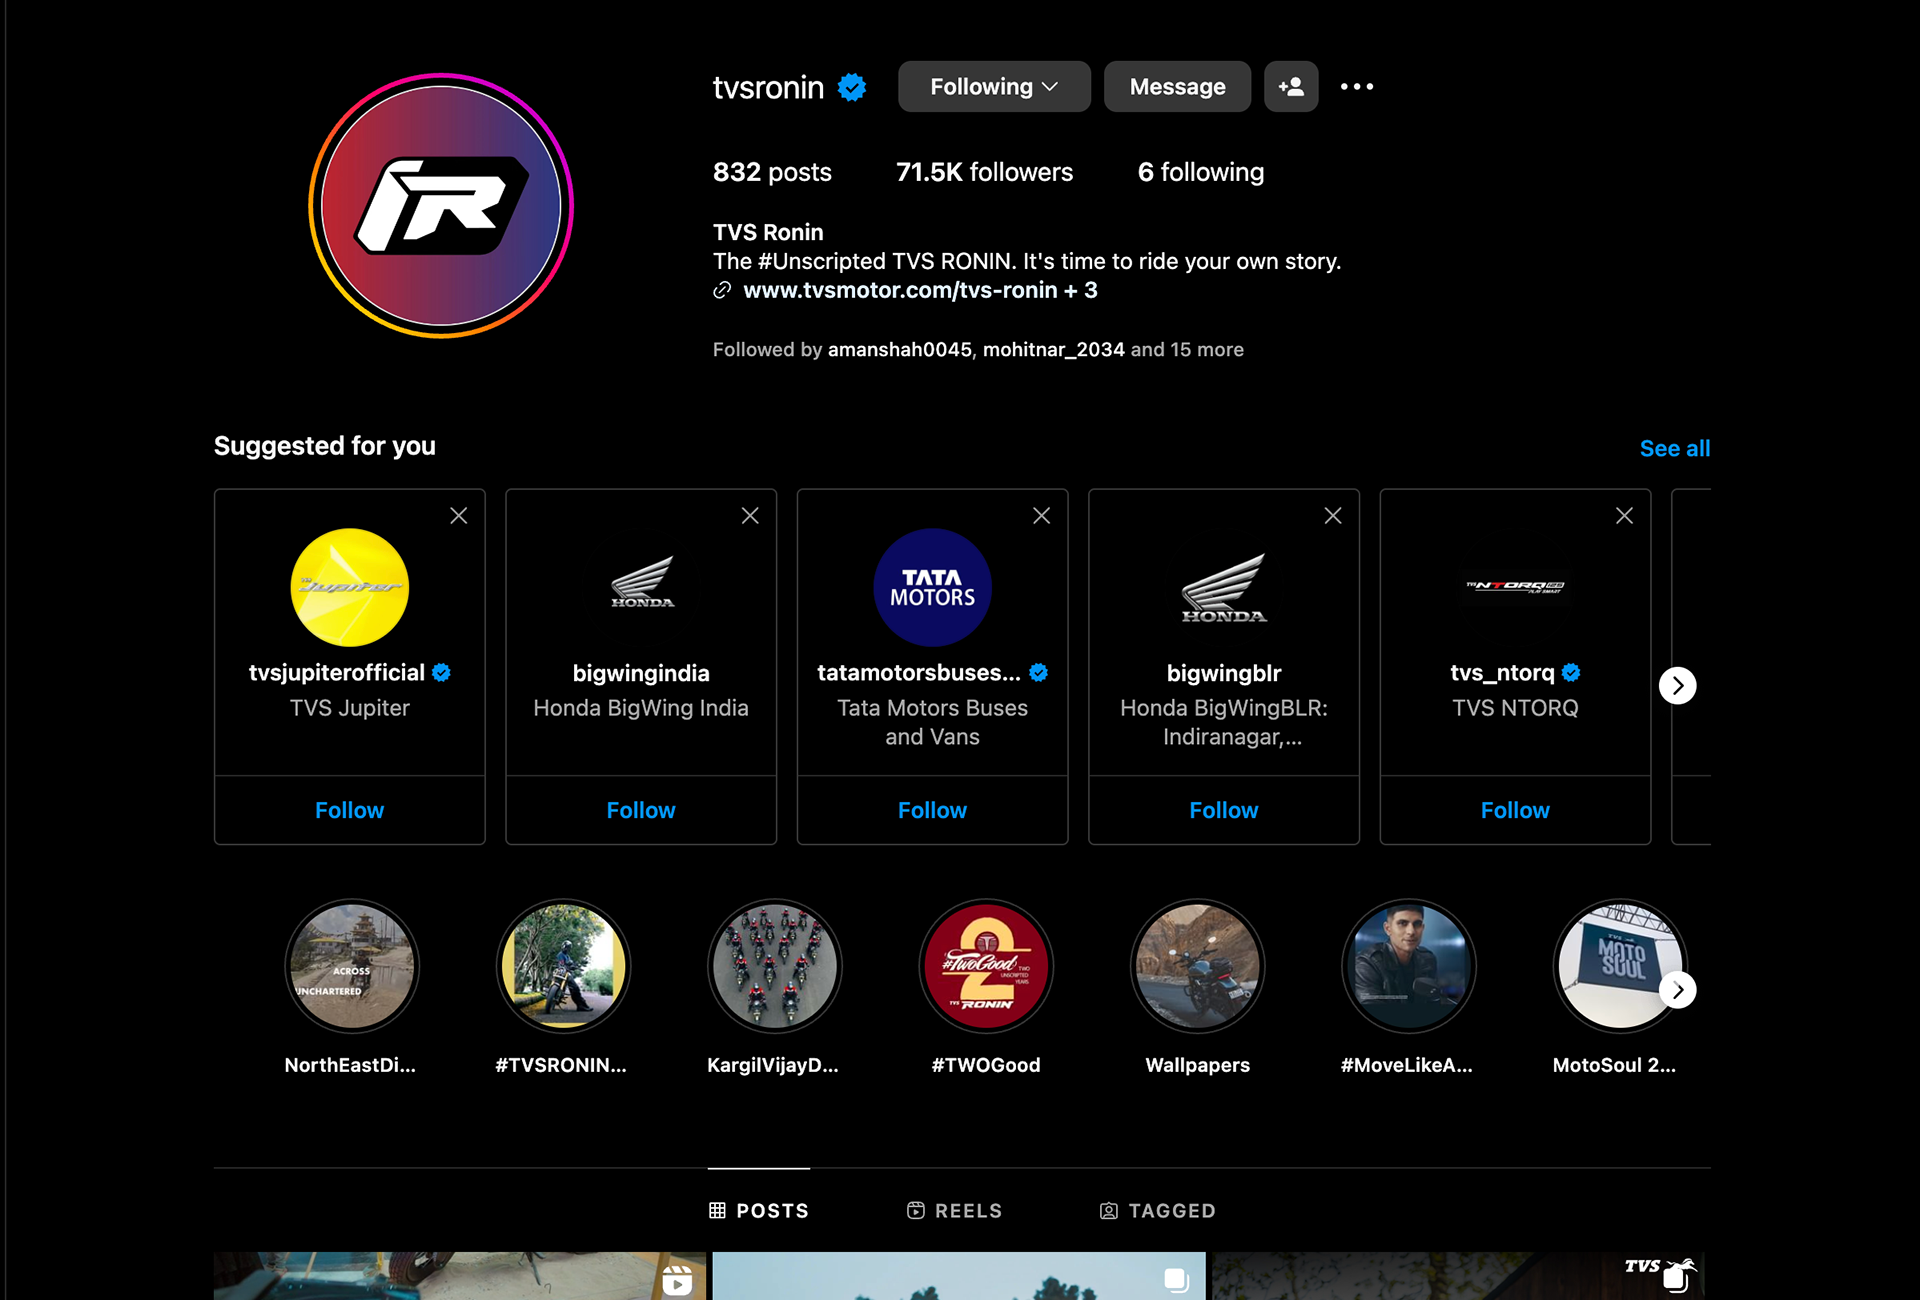1920x1300 pixels.
Task: Show more story highlights with right chevron
Action: [x=1677, y=990]
